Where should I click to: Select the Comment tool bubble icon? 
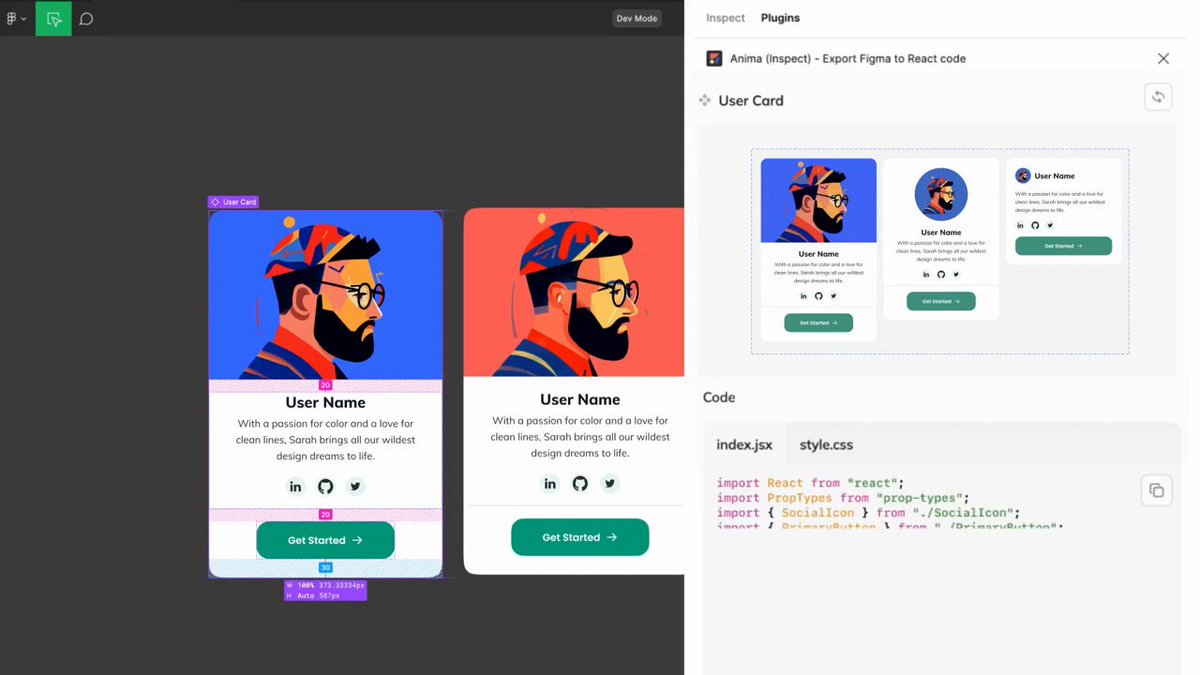[x=87, y=18]
